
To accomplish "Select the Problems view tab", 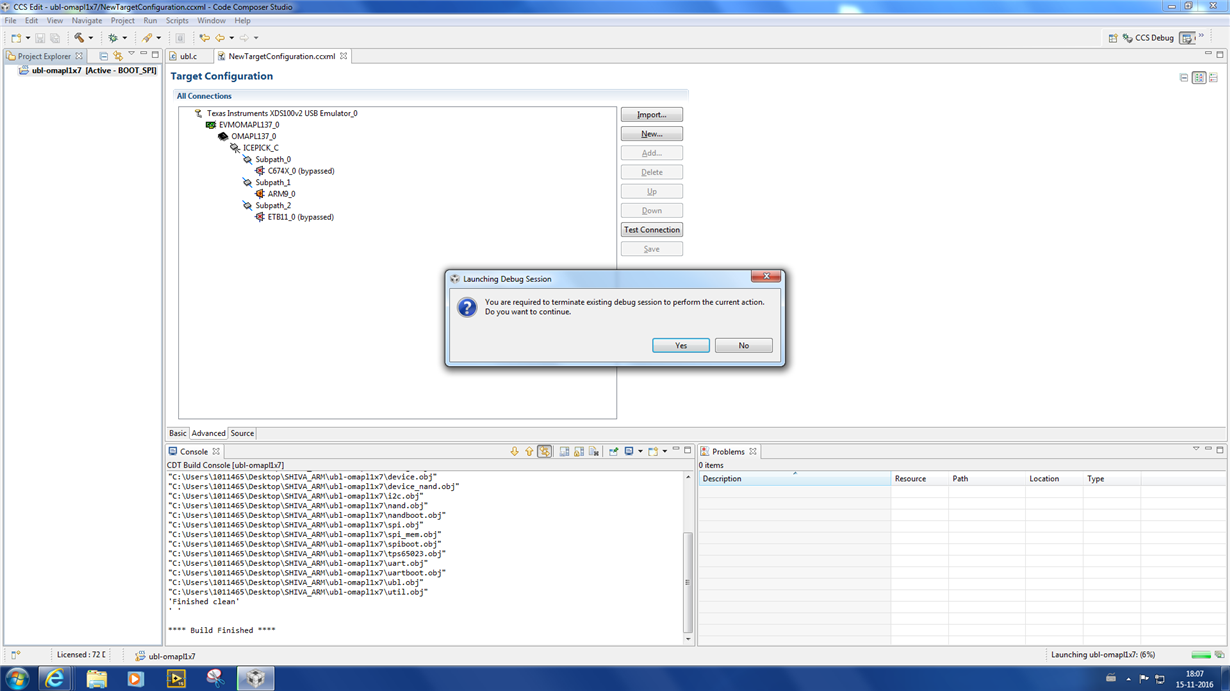I will 727,452.
